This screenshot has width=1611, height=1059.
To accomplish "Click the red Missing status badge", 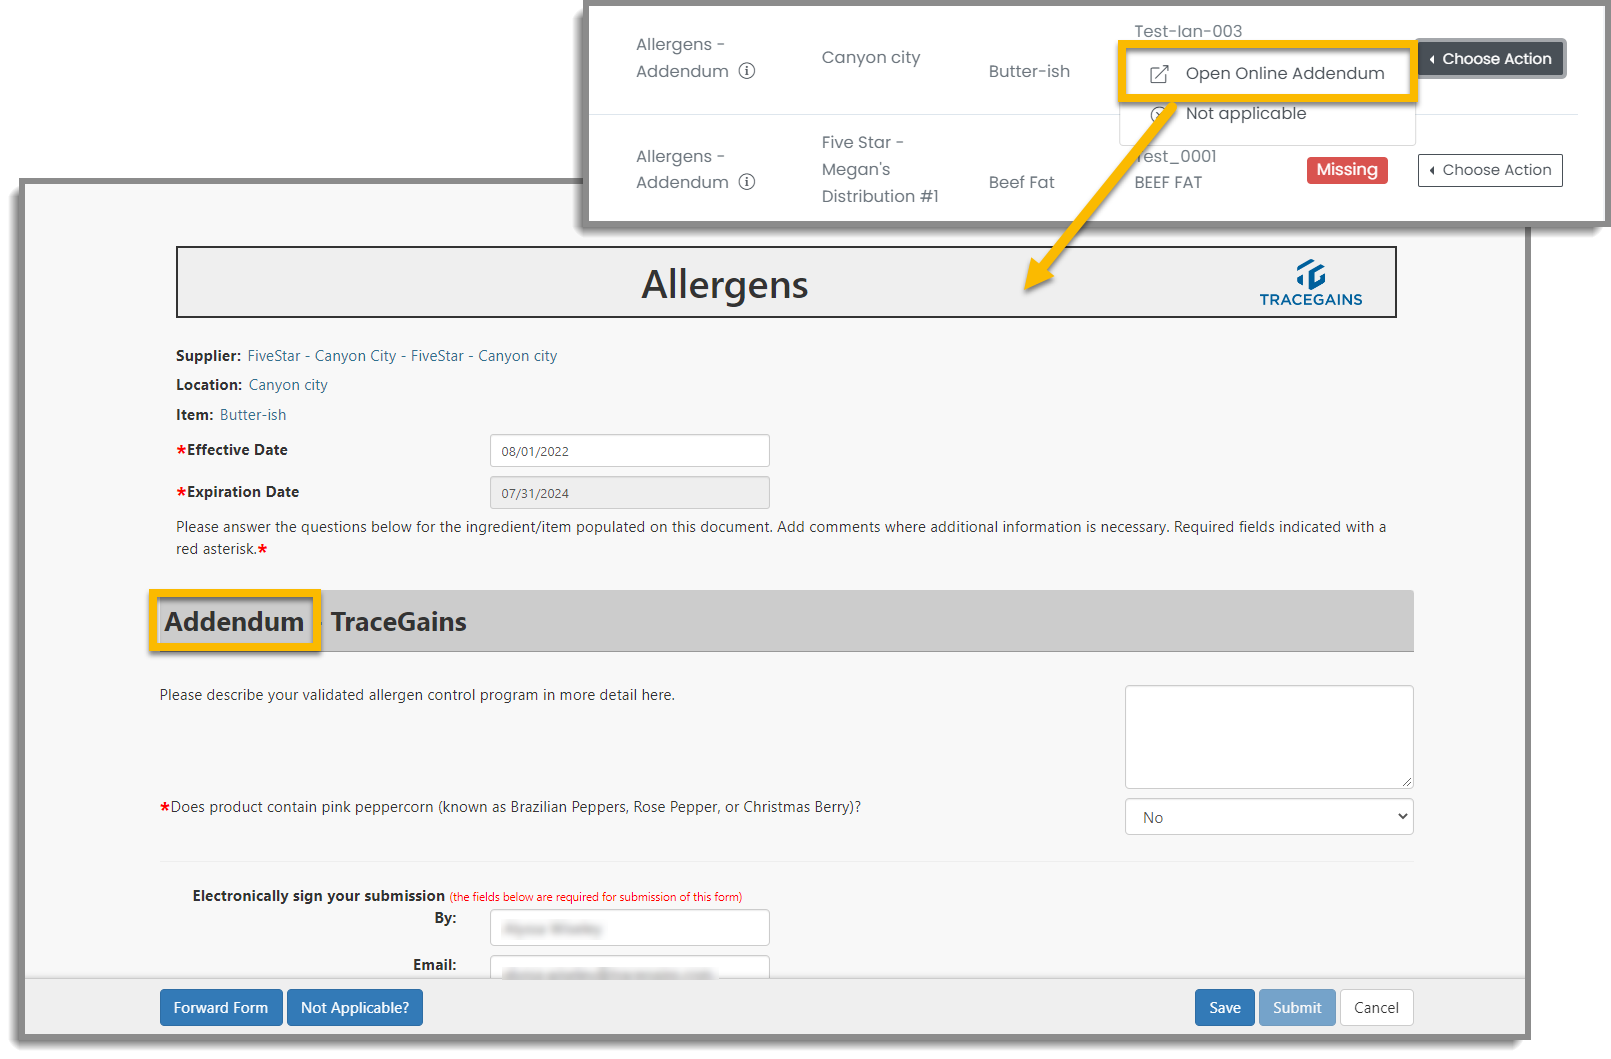I will click(x=1346, y=170).
